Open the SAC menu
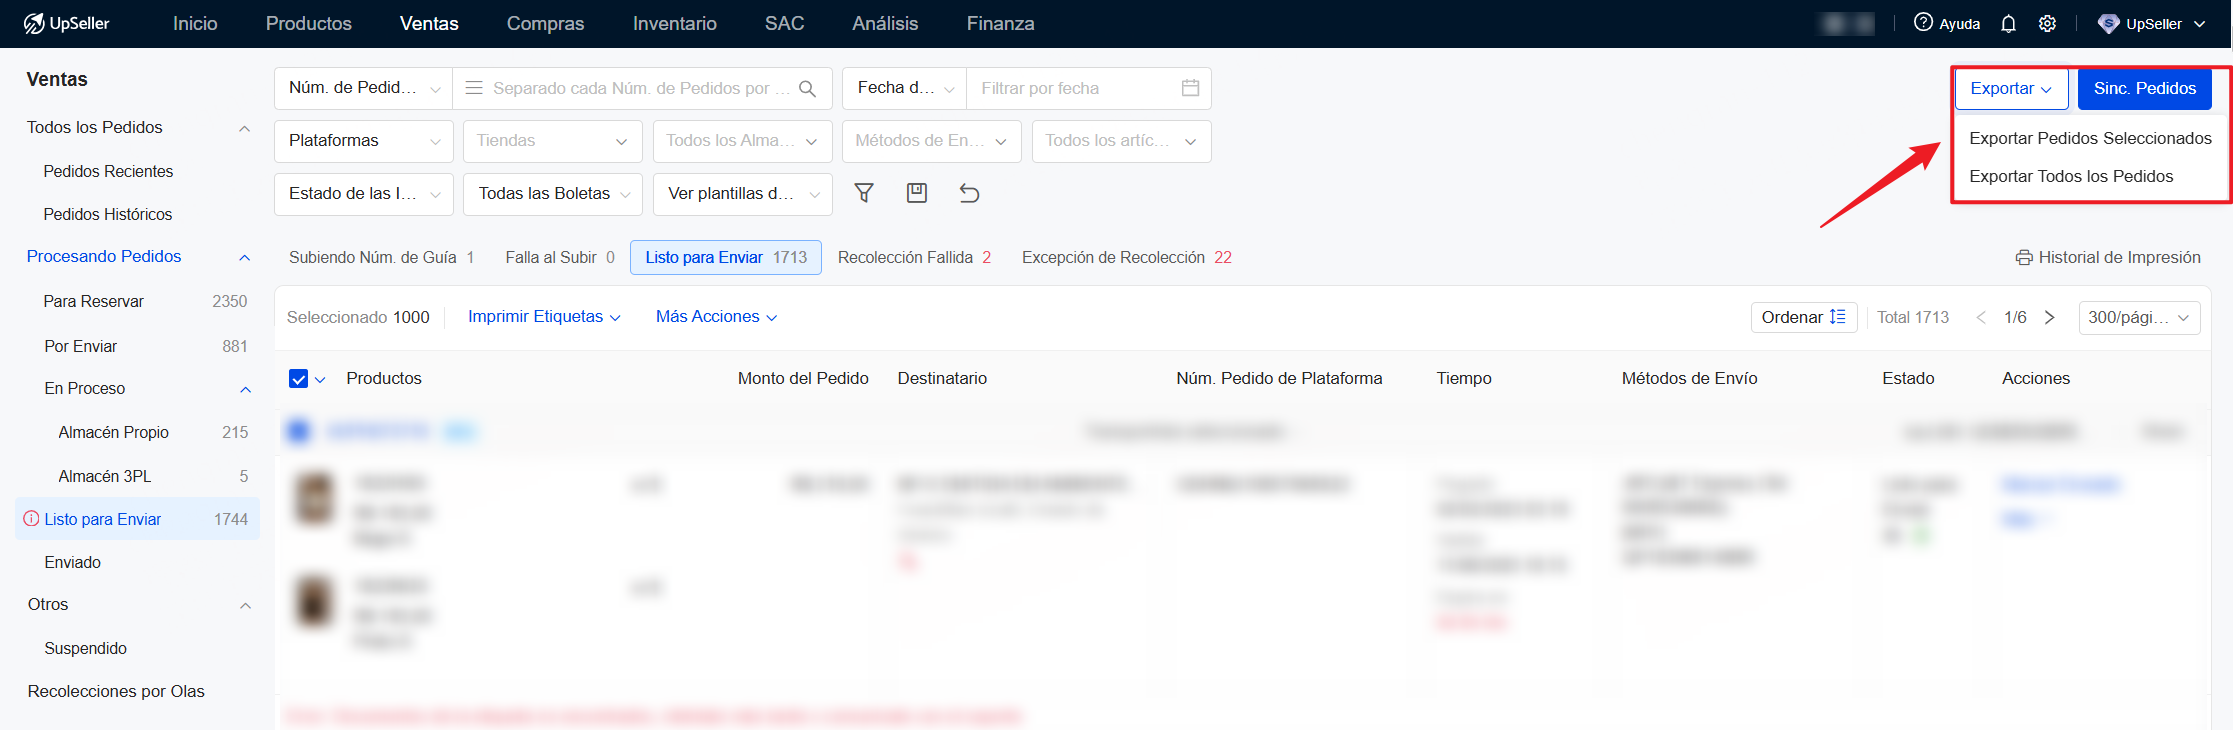2233x730 pixels. [x=784, y=23]
